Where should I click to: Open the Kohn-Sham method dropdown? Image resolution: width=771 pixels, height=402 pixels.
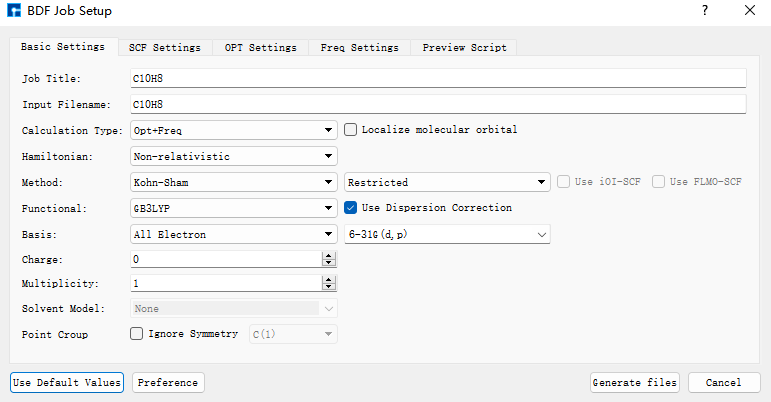[234, 182]
